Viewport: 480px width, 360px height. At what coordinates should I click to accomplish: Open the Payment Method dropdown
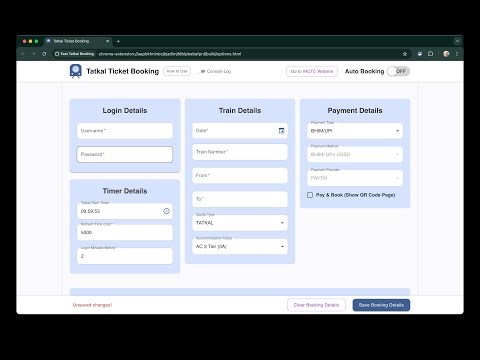tap(355, 154)
